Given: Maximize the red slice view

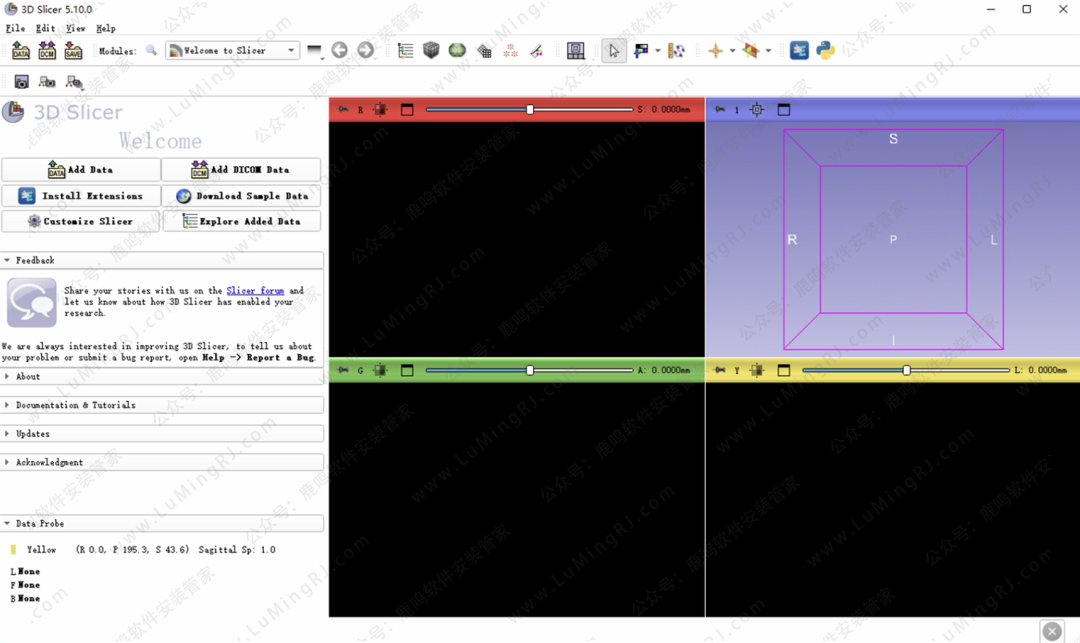Looking at the screenshot, I should pyautogui.click(x=407, y=110).
